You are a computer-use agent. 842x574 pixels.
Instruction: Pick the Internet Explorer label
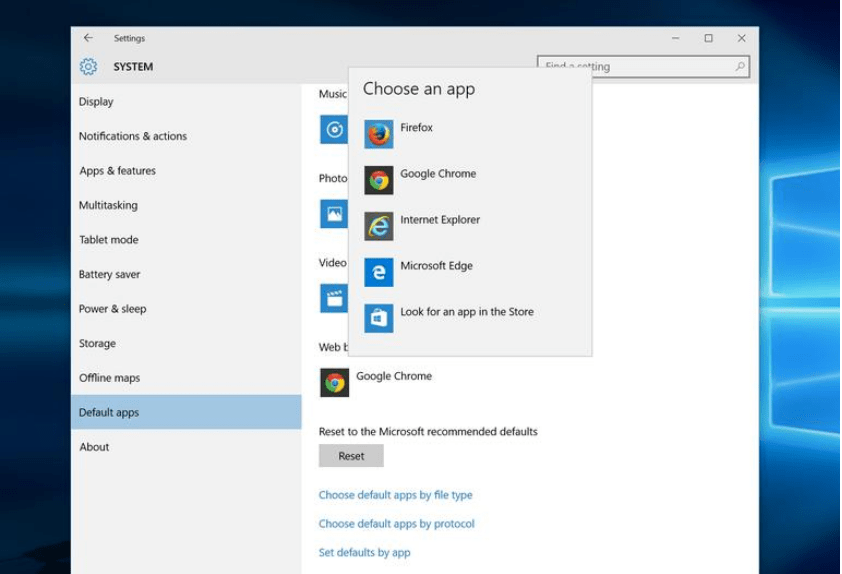pyautogui.click(x=440, y=220)
